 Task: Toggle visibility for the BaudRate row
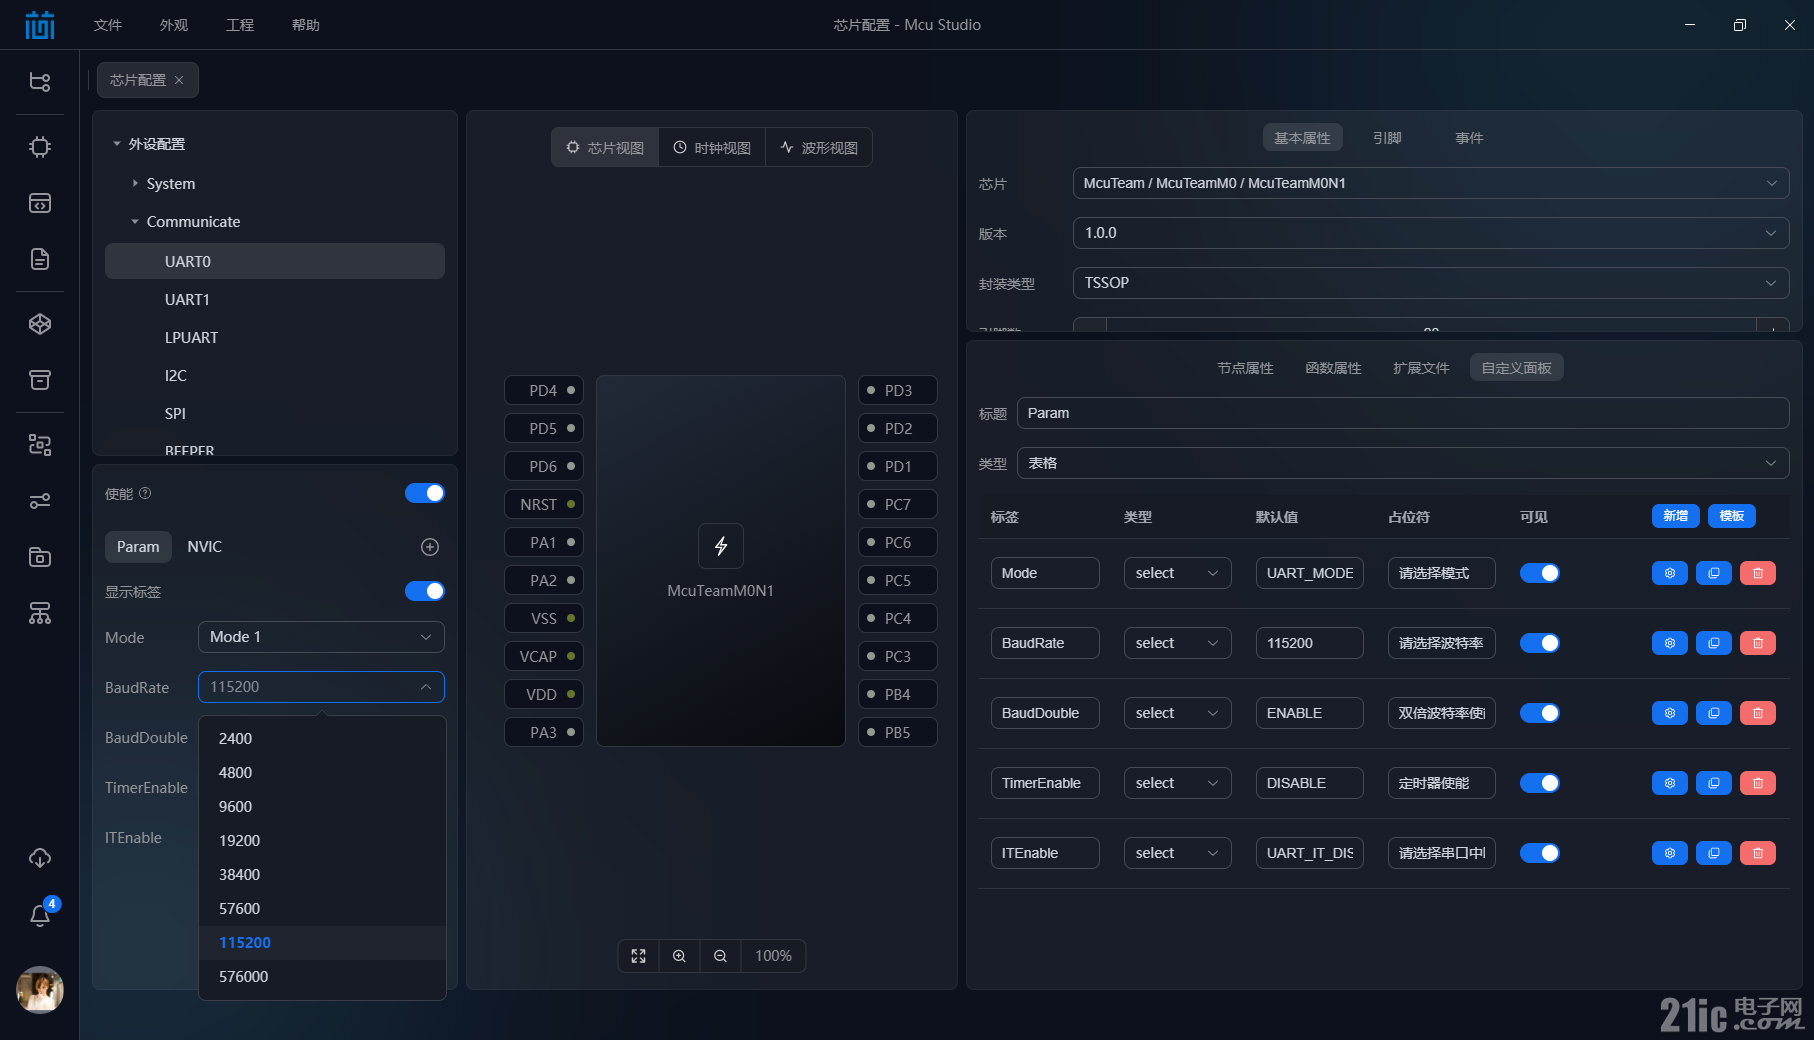(1540, 643)
